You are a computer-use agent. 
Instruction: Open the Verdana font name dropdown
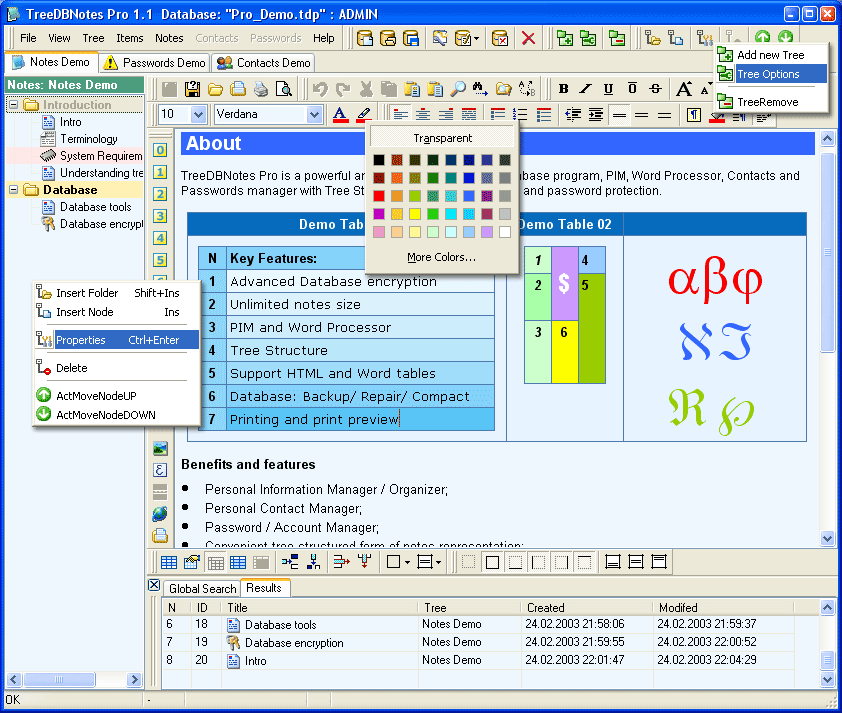tap(314, 114)
